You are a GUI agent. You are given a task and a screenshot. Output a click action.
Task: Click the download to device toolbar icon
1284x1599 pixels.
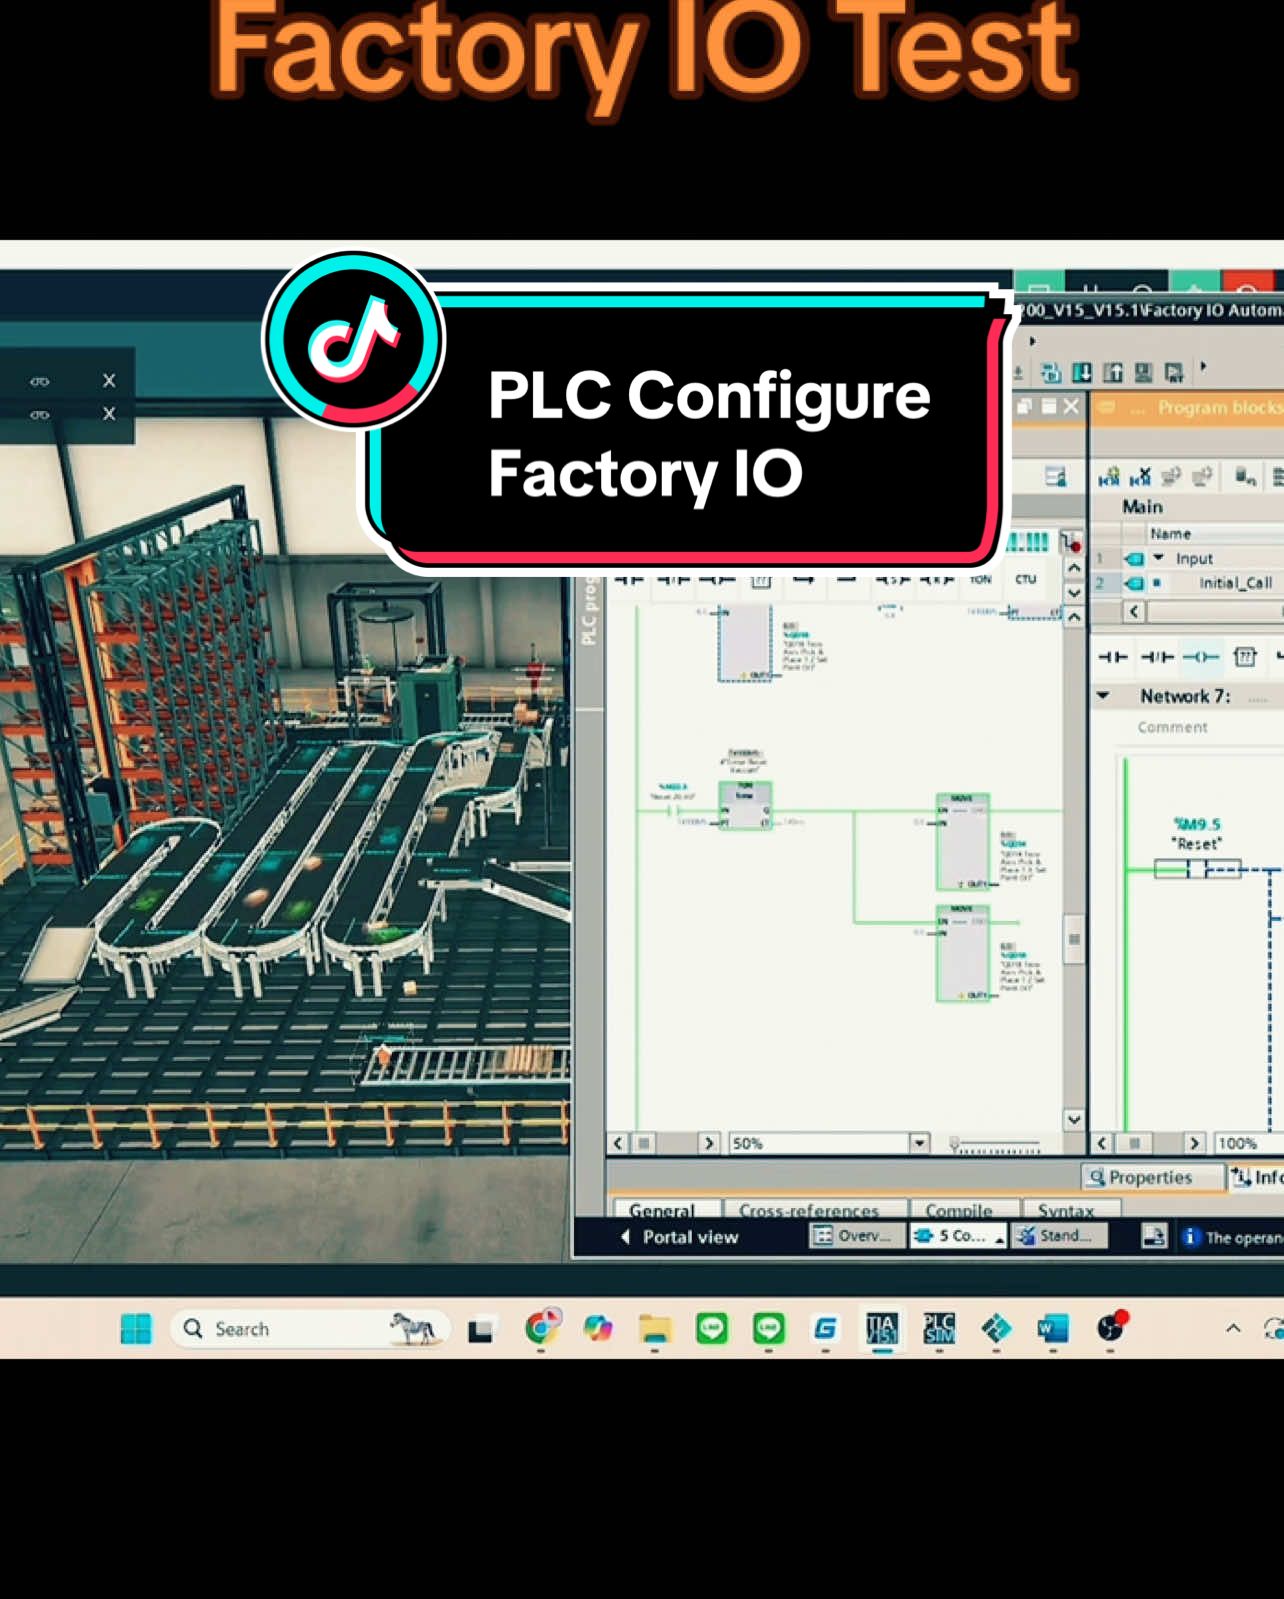click(1082, 373)
